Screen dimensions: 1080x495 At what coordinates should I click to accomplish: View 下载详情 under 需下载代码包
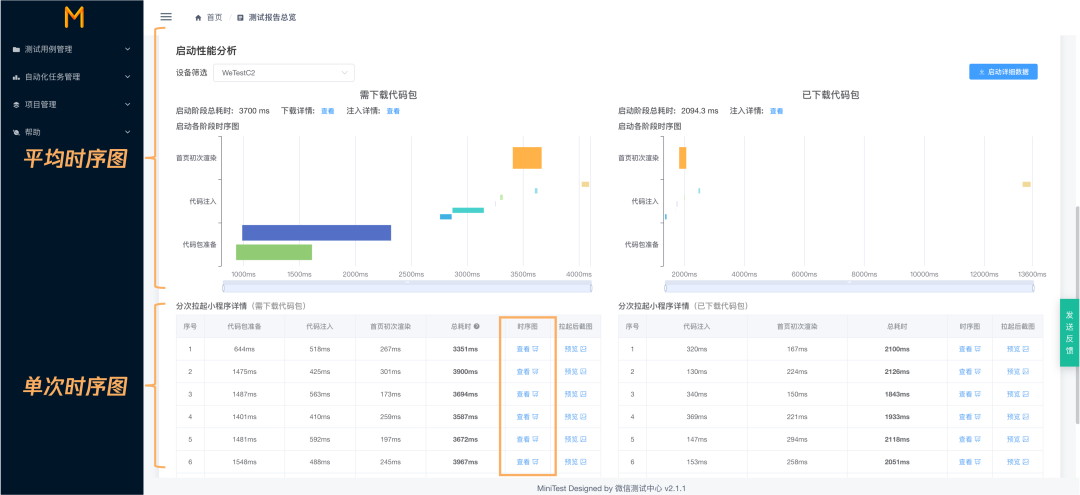327,111
